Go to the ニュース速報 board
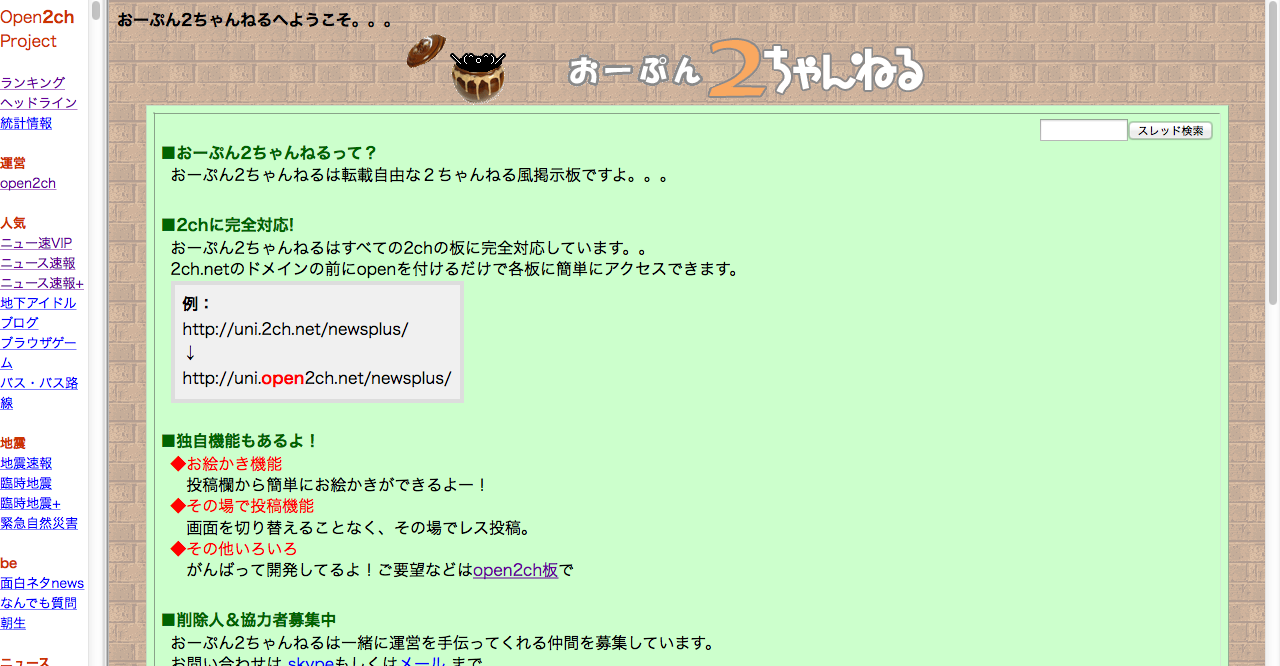The height and width of the screenshot is (666, 1280). pyautogui.click(x=38, y=263)
